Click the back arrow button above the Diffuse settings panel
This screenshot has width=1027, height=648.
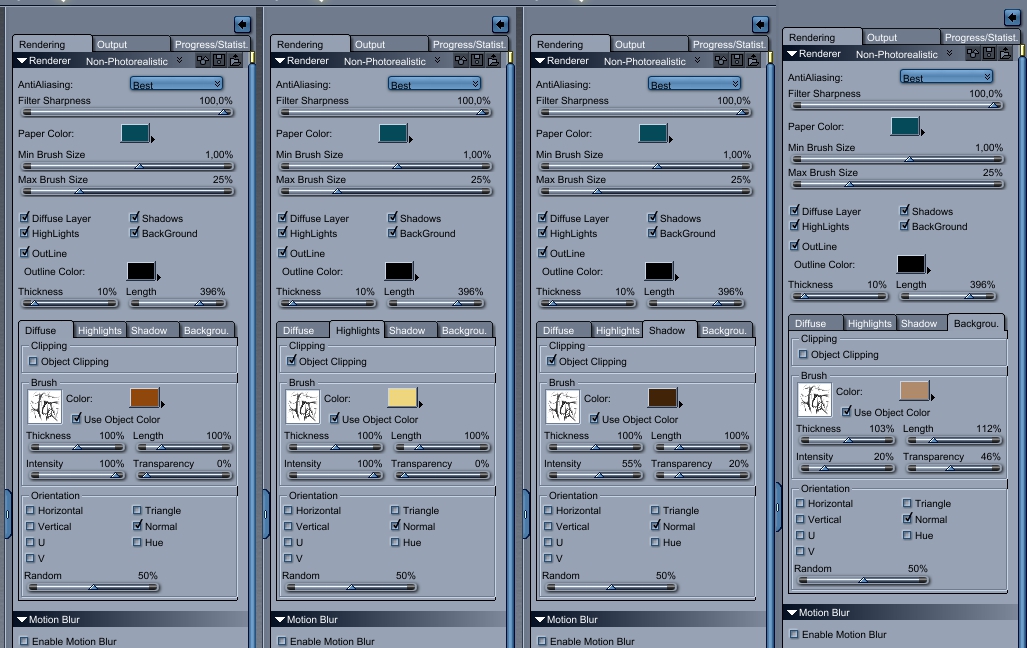point(242,25)
